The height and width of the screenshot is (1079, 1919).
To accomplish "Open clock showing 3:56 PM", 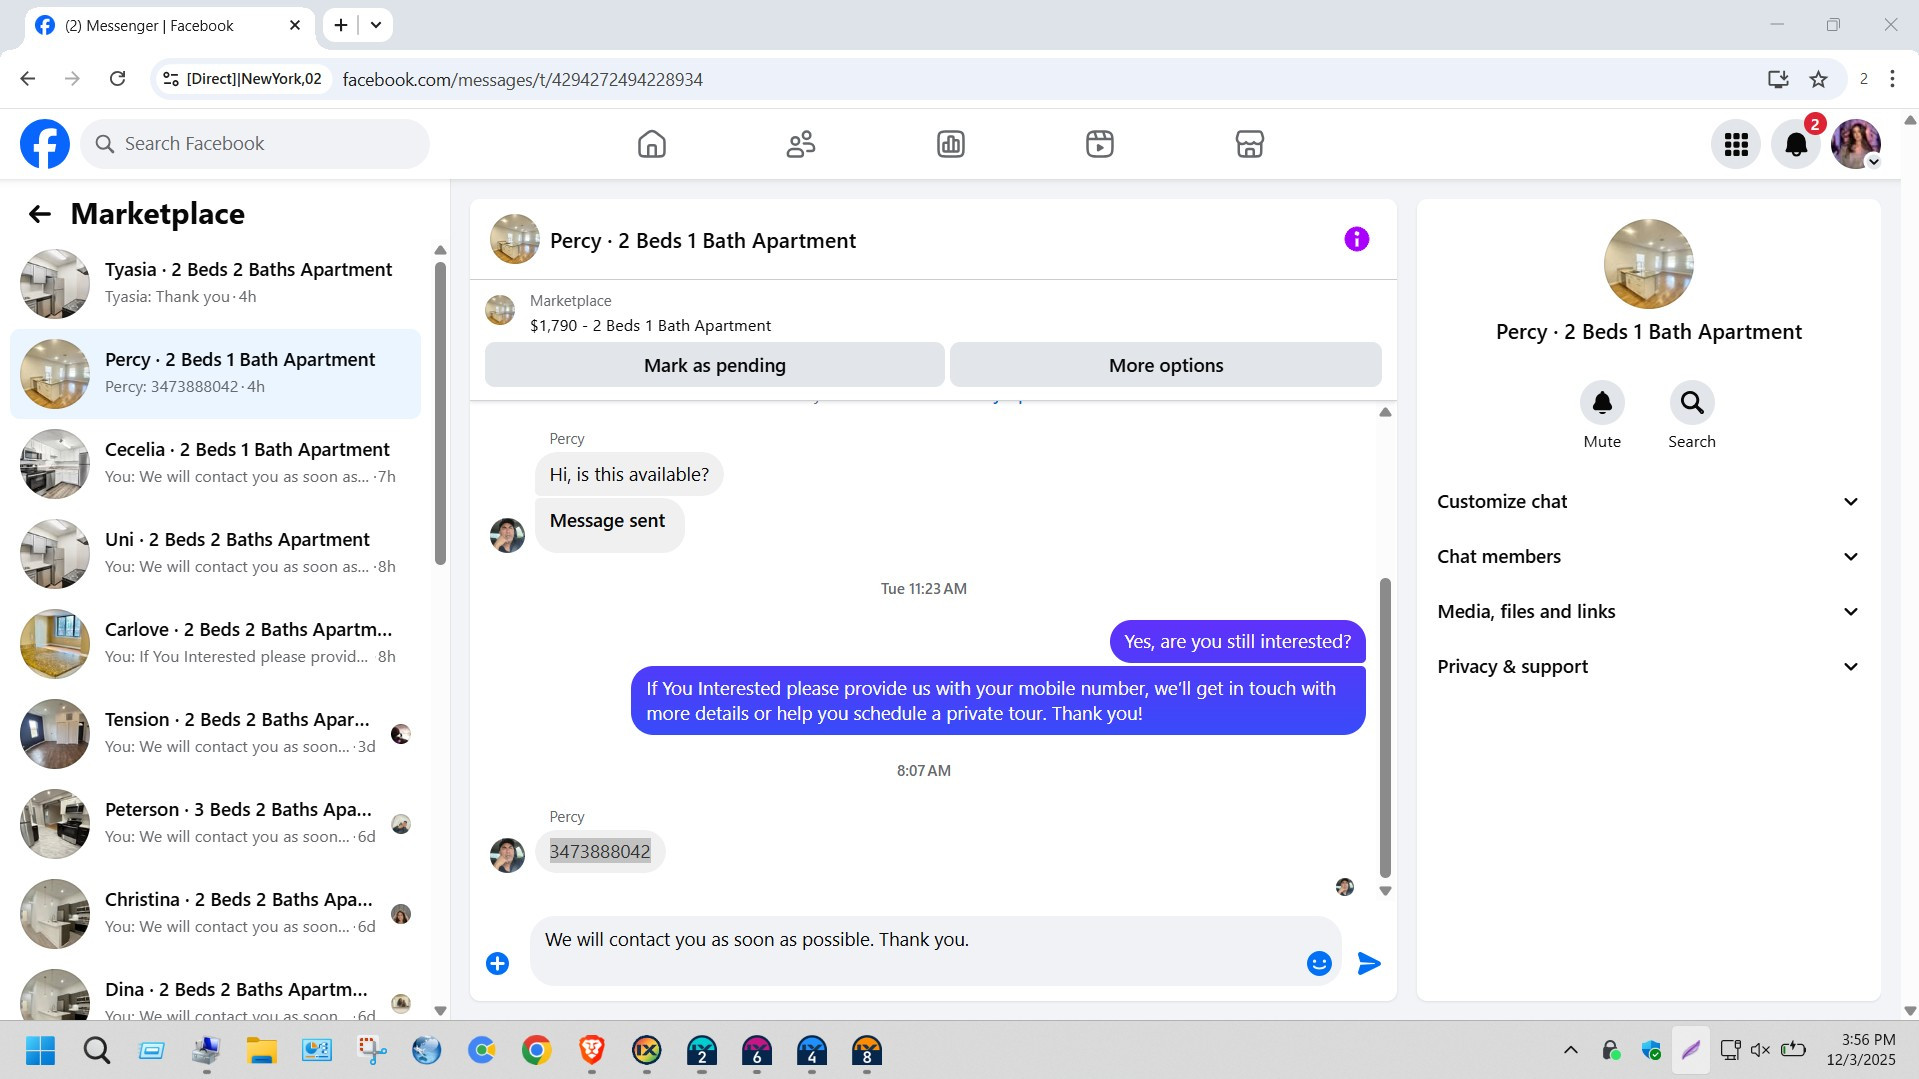I will pyautogui.click(x=1861, y=1050).
